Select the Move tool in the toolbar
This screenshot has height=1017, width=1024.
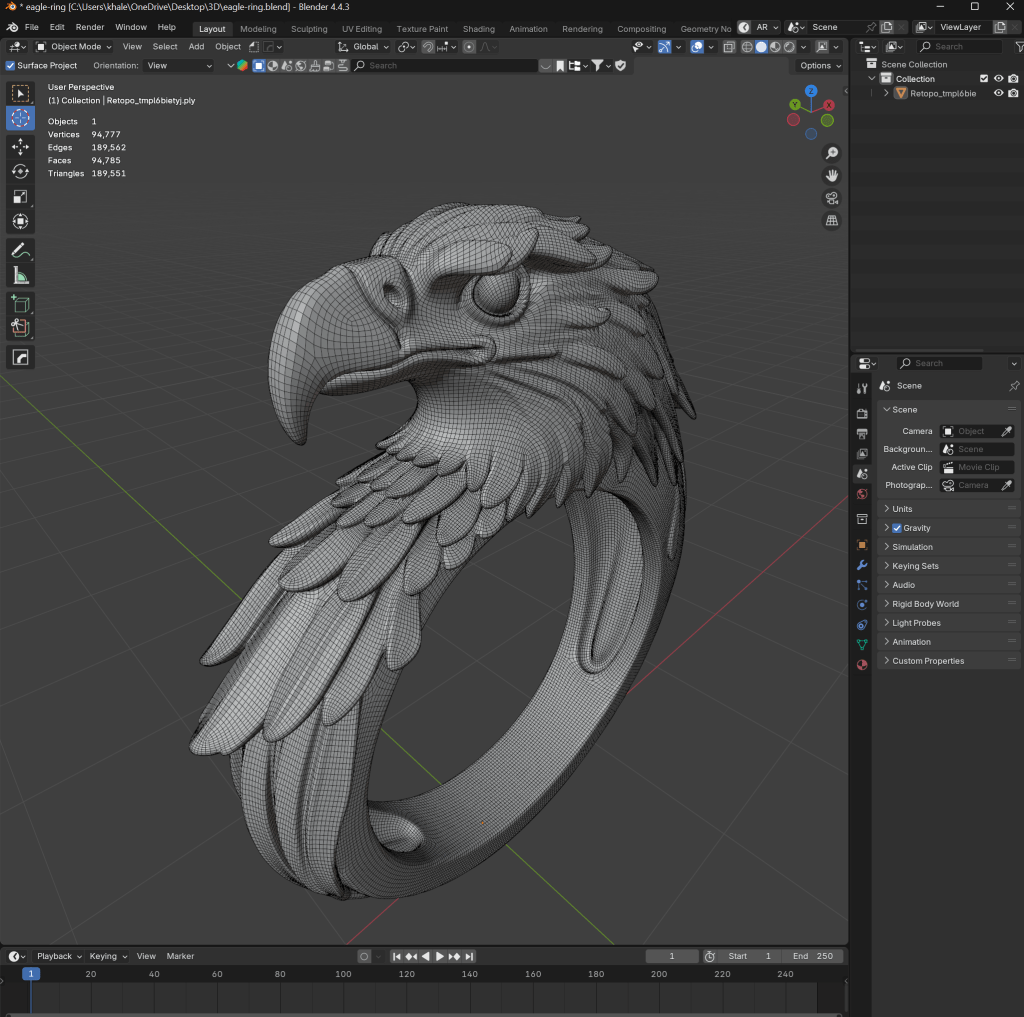click(x=20, y=147)
